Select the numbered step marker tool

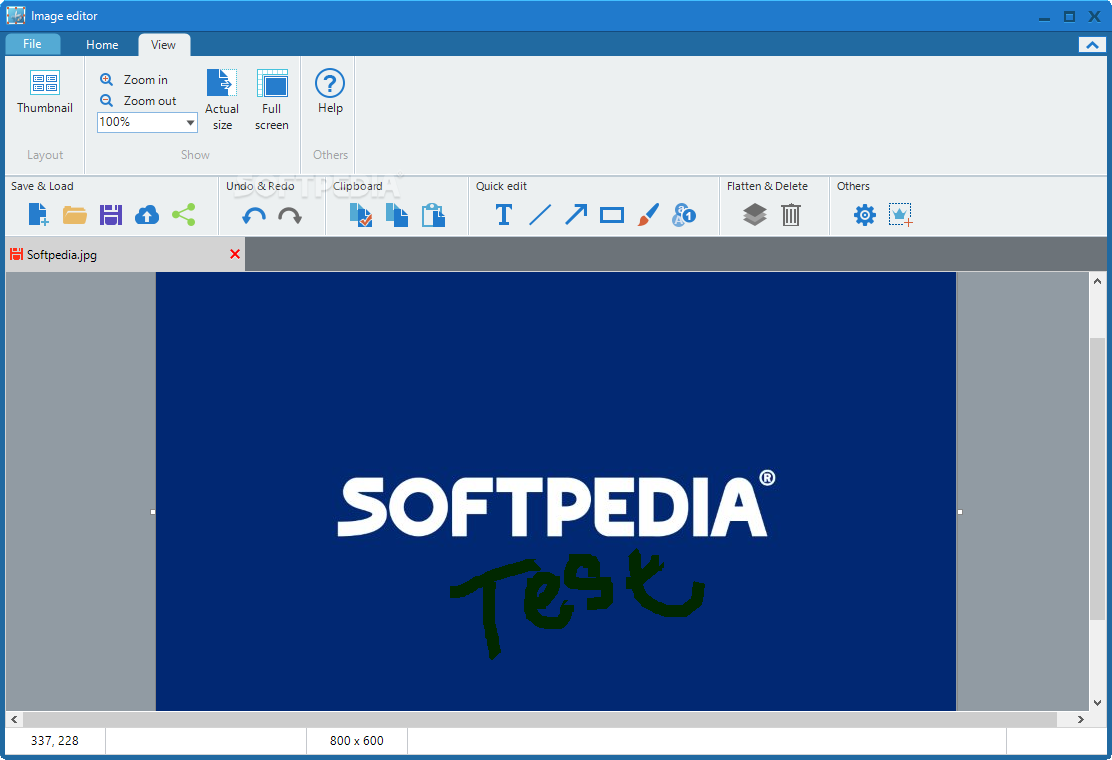pos(684,214)
